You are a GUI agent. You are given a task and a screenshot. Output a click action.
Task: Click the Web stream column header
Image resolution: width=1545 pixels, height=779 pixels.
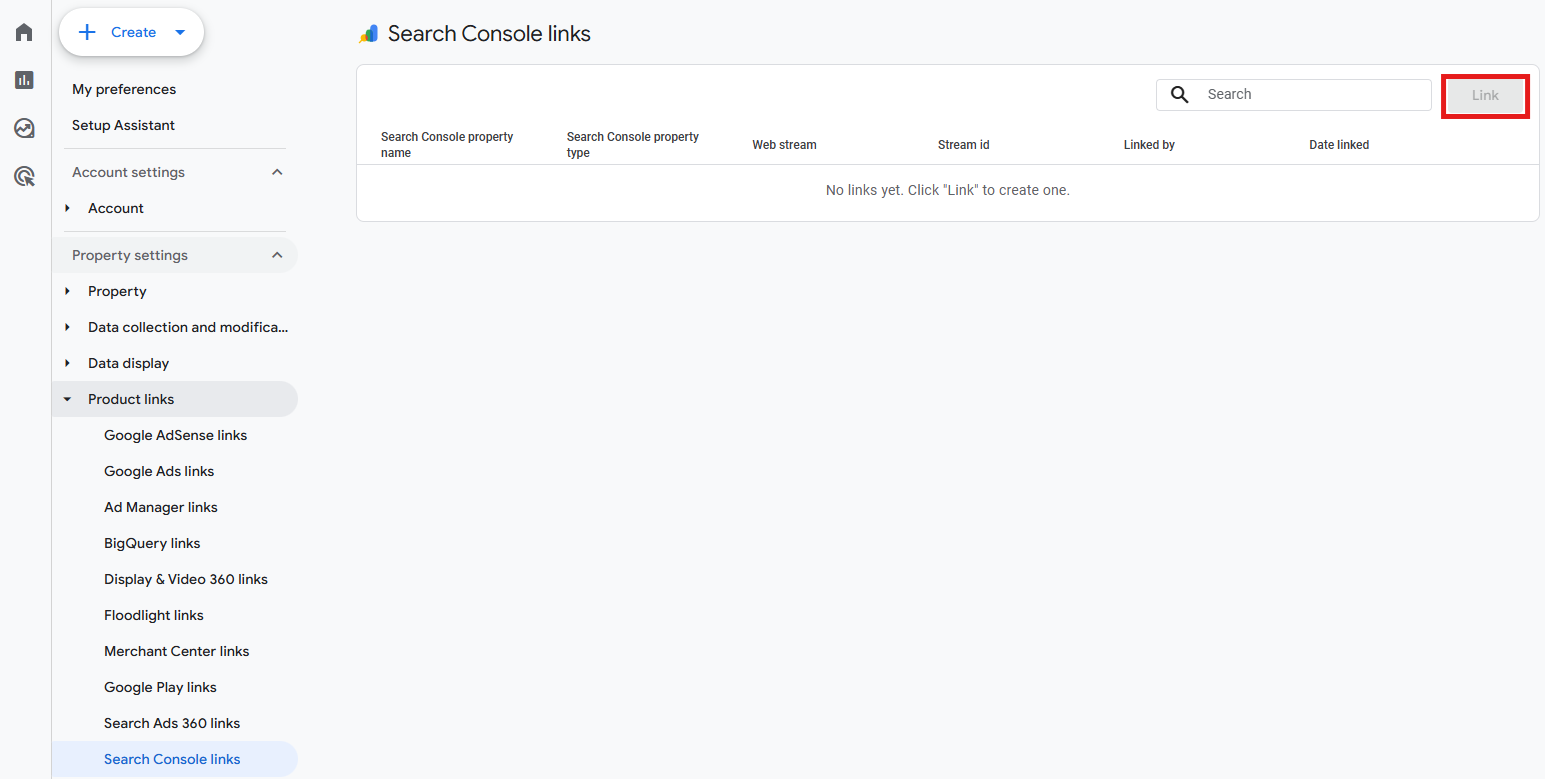coord(784,145)
